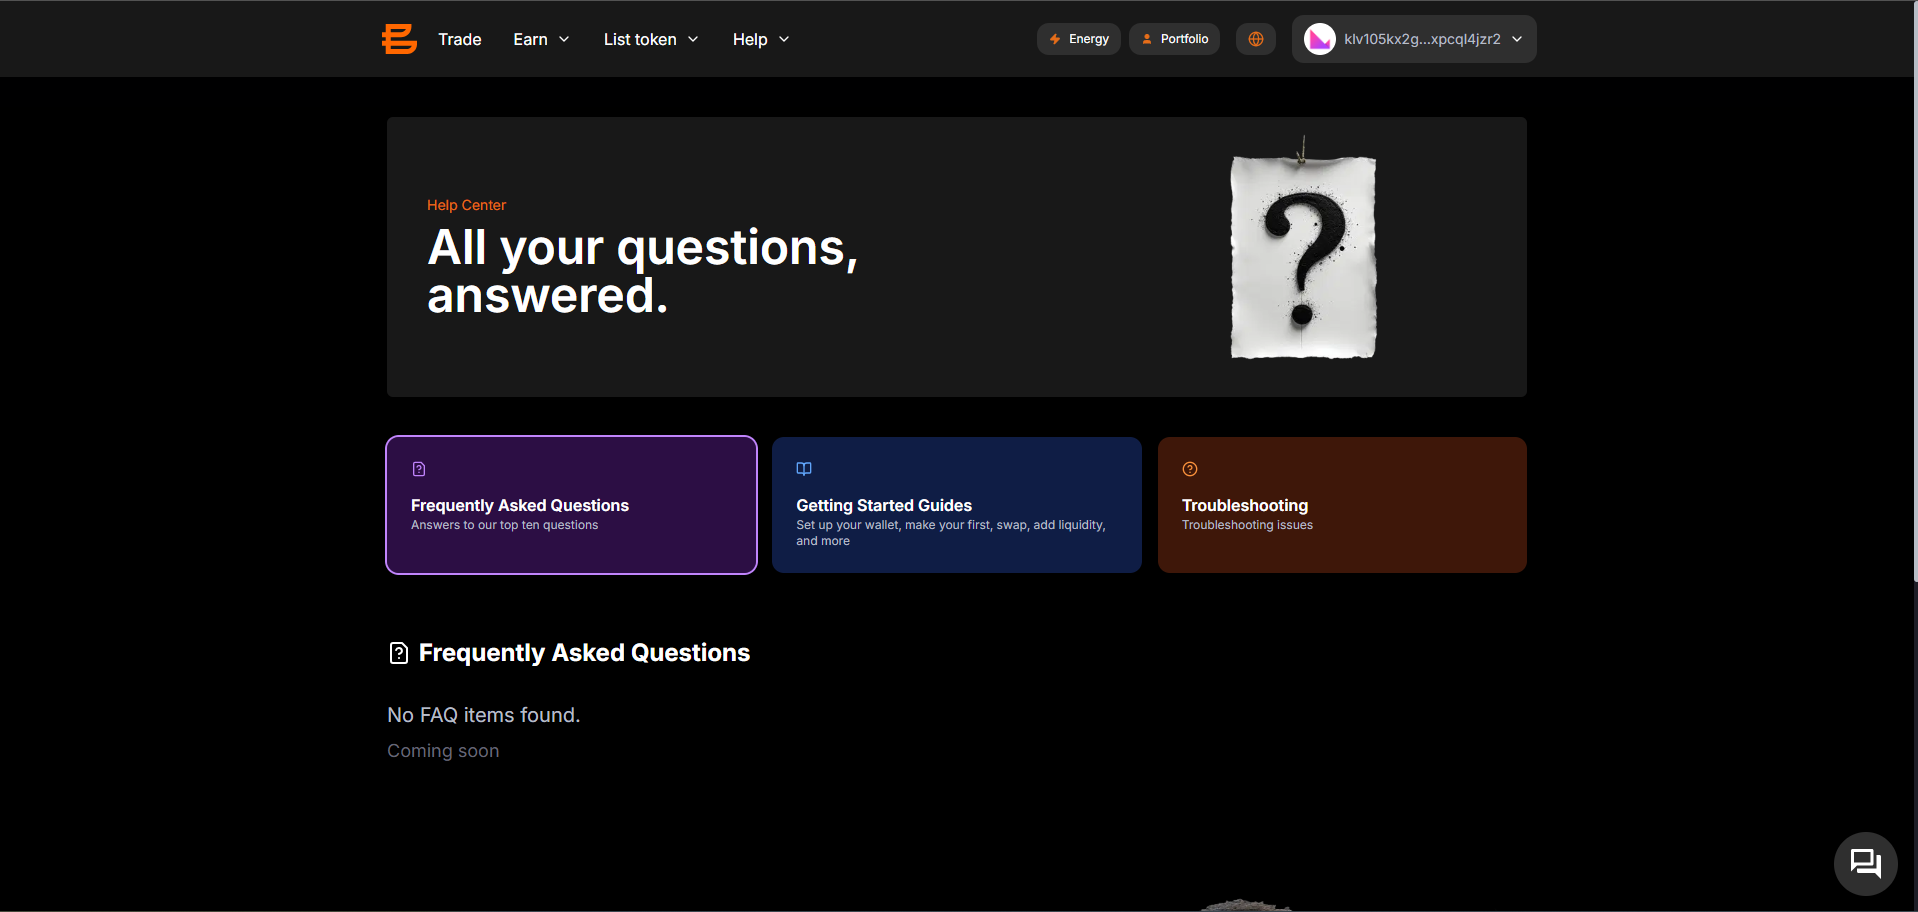The height and width of the screenshot is (912, 1918).
Task: Click the open book guides icon
Action: (804, 469)
